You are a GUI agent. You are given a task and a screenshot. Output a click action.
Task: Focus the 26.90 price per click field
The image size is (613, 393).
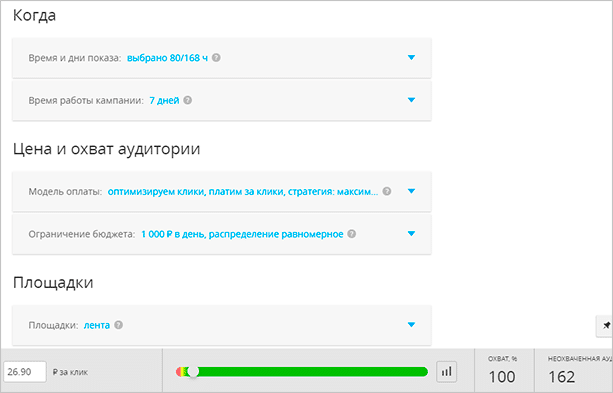point(25,372)
